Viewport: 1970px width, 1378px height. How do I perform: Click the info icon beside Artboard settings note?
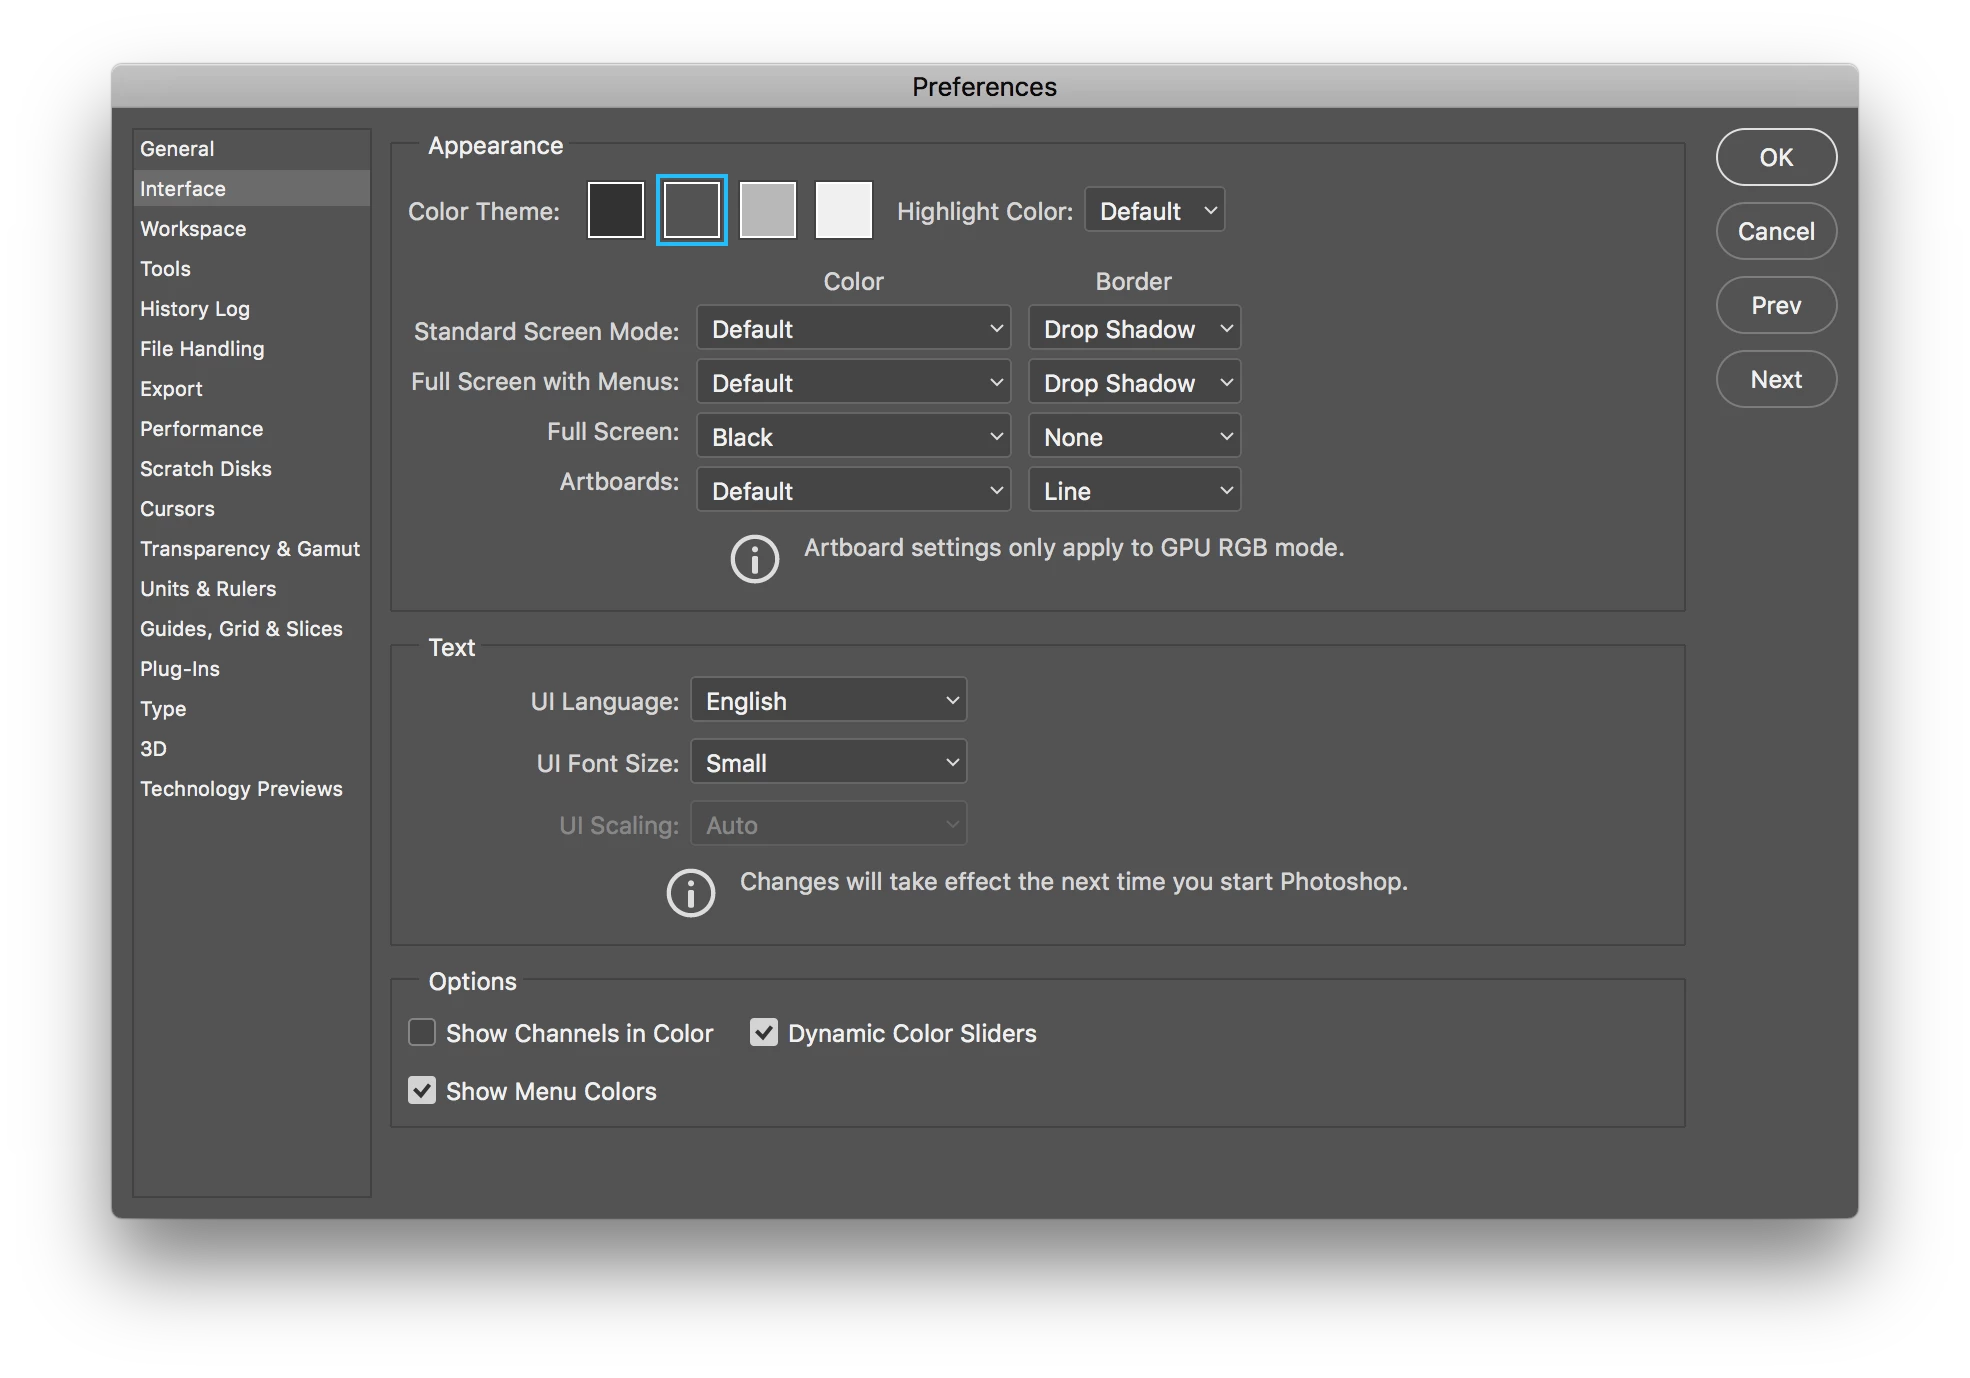(x=754, y=559)
